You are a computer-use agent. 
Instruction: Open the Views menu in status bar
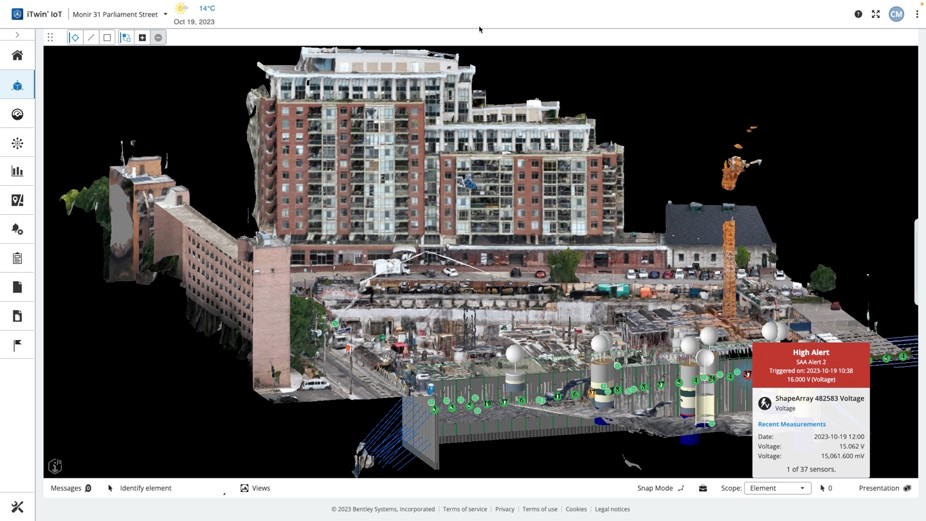pyautogui.click(x=255, y=488)
